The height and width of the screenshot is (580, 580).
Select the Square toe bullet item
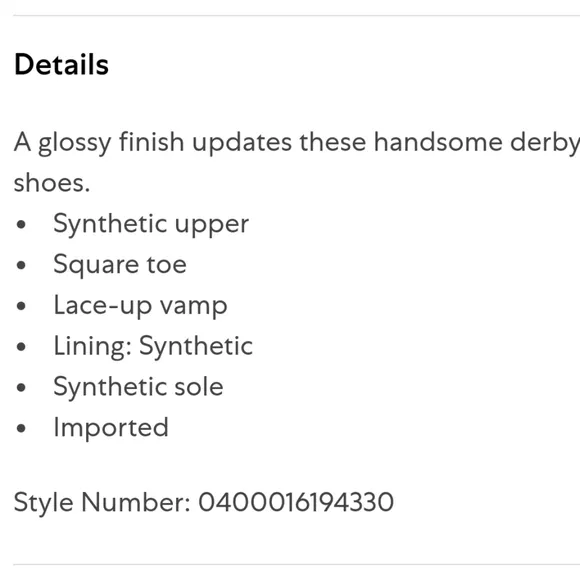click(120, 264)
